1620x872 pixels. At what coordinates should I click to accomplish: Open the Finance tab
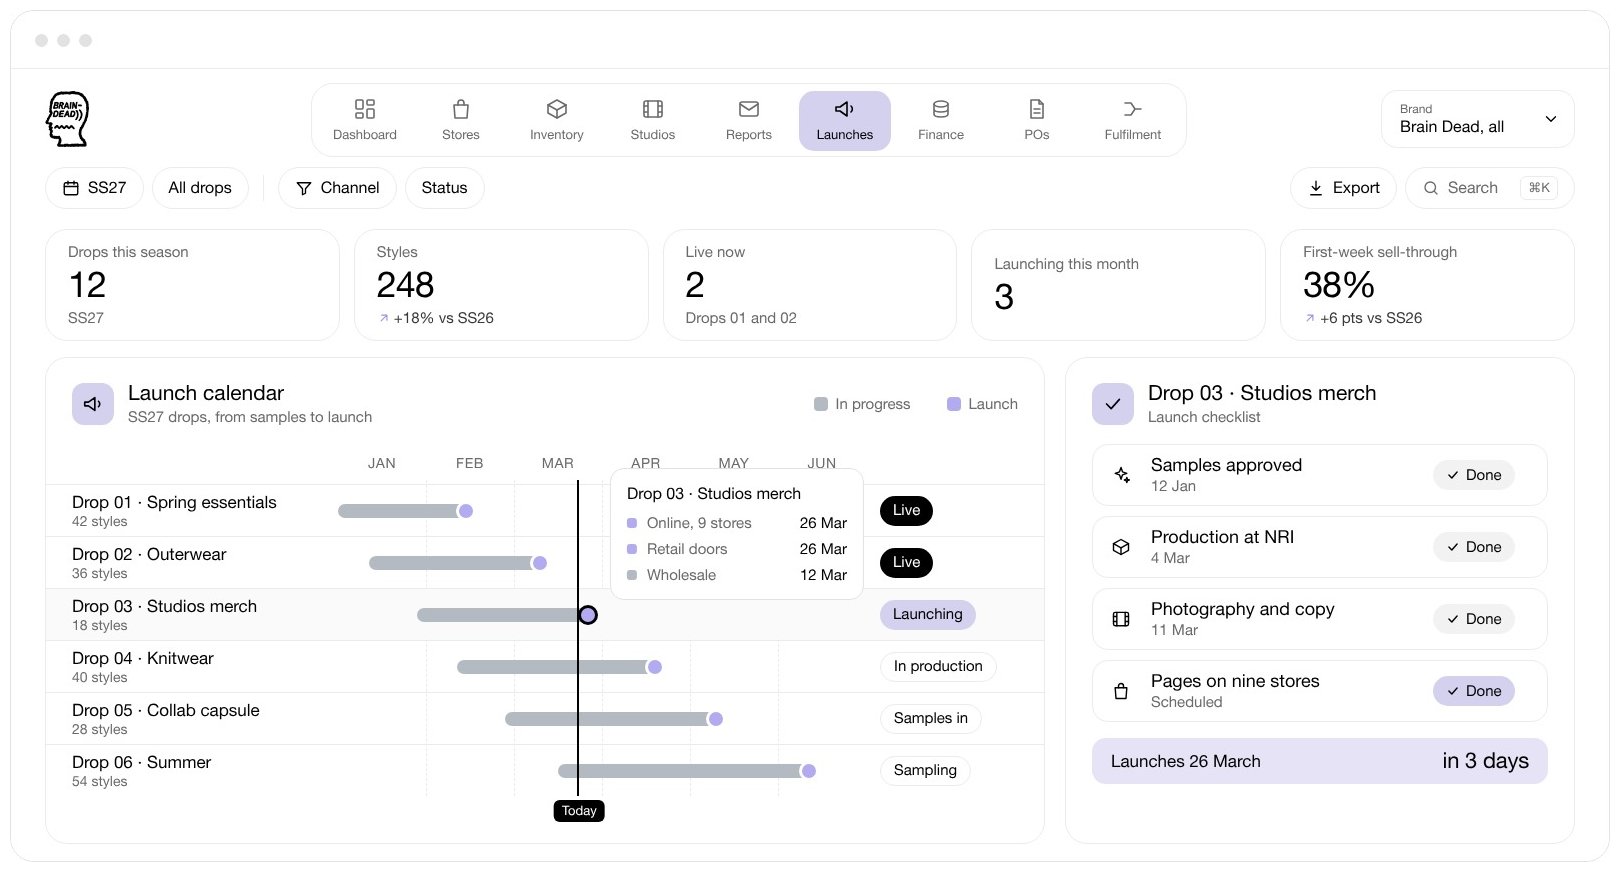pyautogui.click(x=941, y=120)
